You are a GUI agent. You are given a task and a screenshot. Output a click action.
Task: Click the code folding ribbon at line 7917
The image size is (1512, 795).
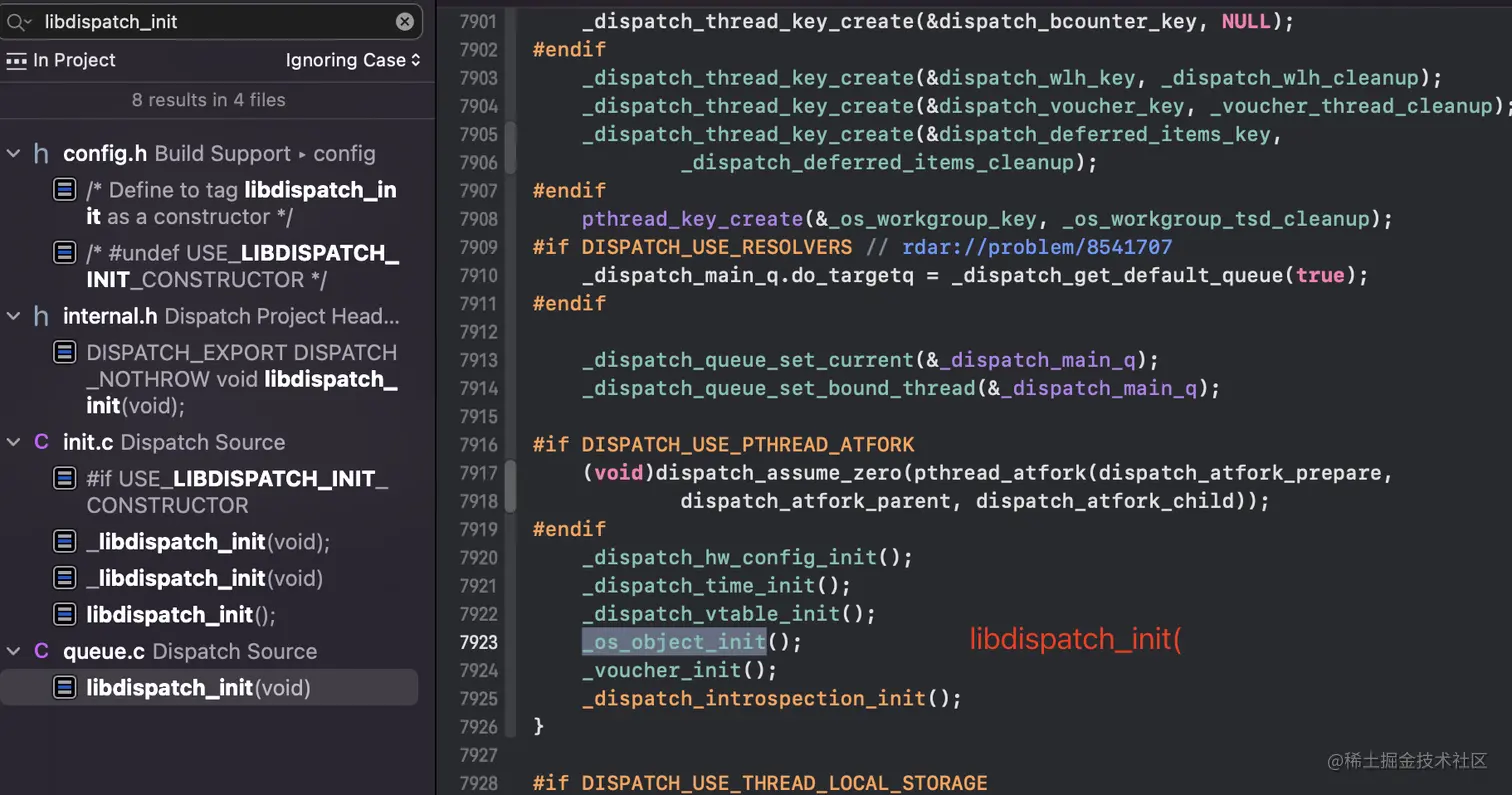[x=511, y=486]
